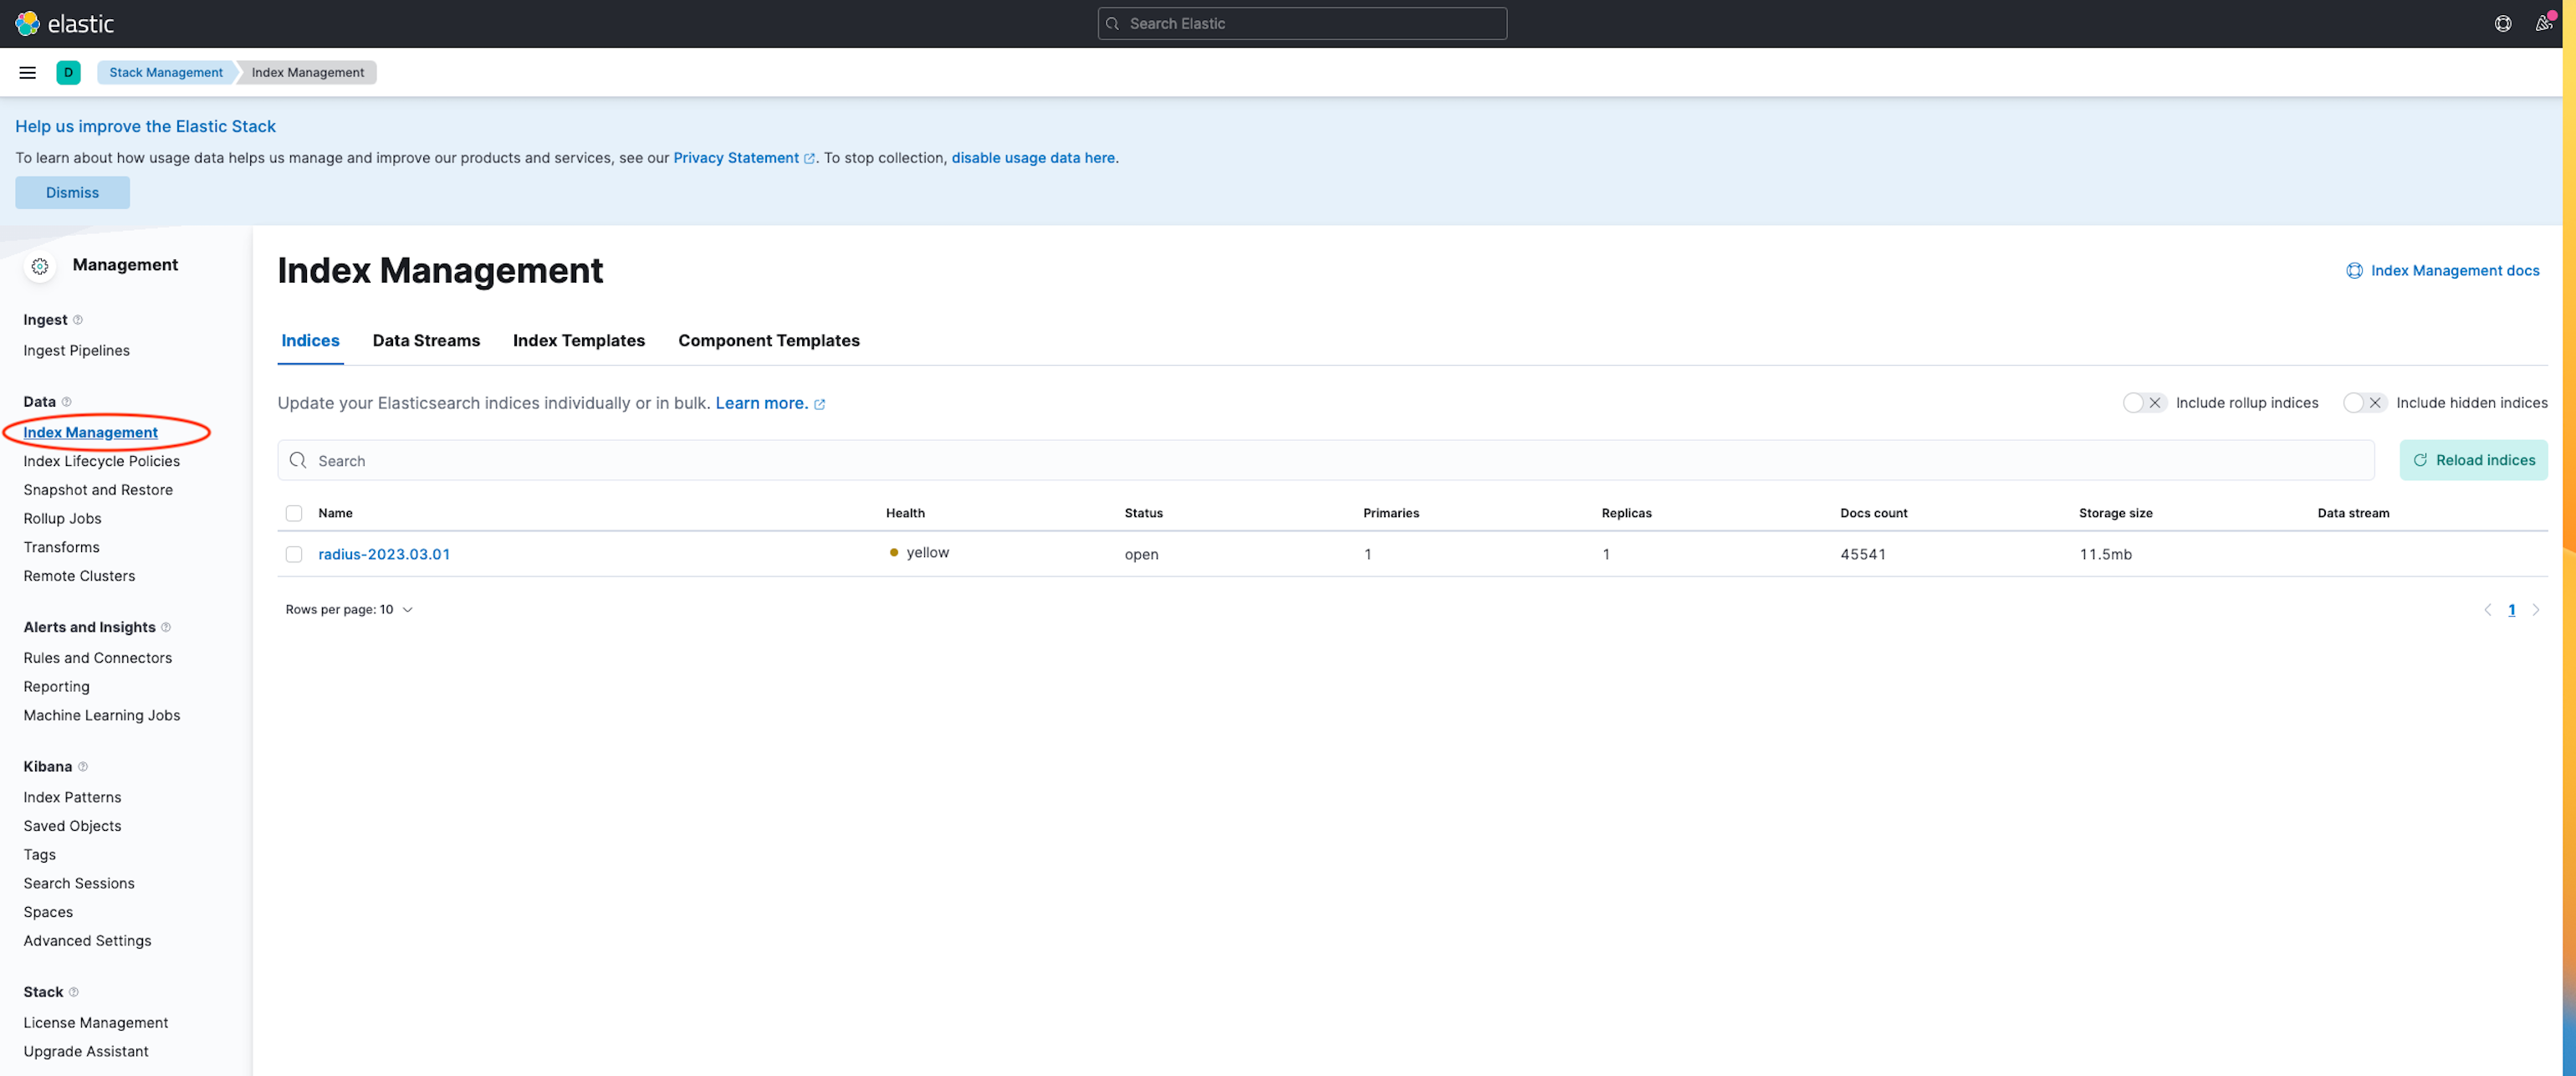Go to previous page arrow
The height and width of the screenshot is (1076, 2576).
(x=2487, y=610)
